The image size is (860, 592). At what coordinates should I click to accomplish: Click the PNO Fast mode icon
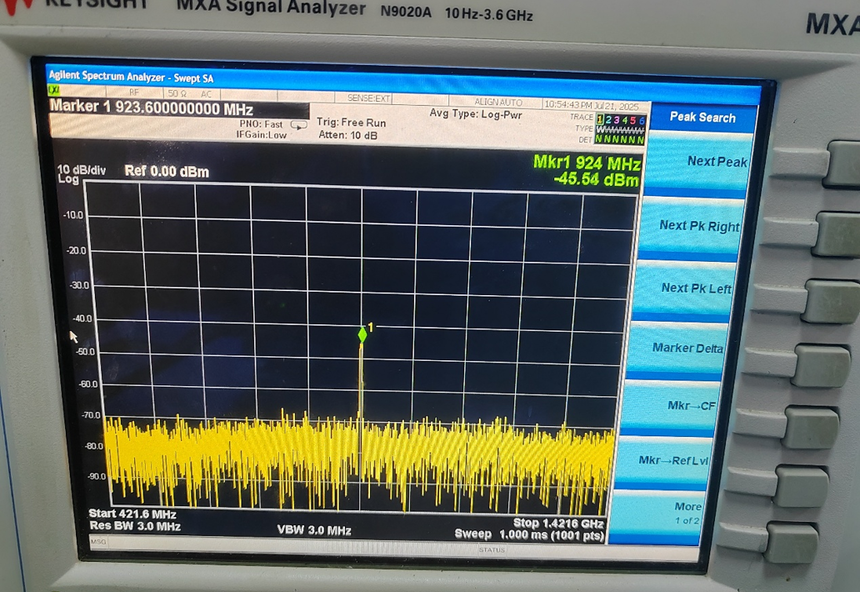pyautogui.click(x=298, y=125)
